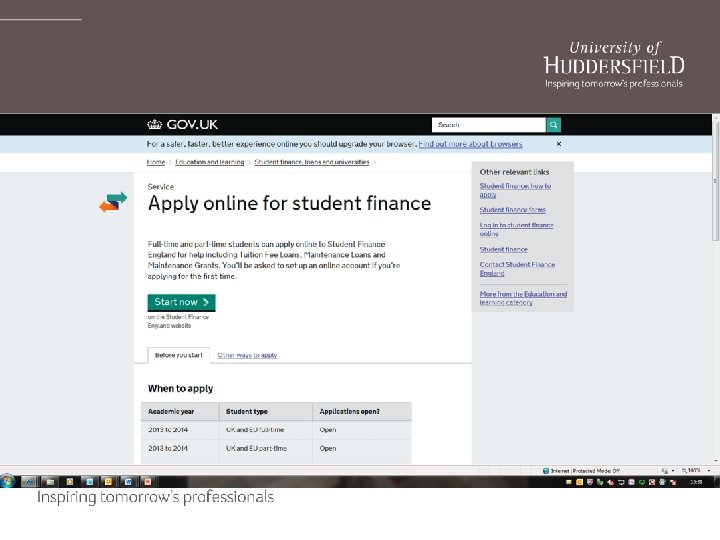Click 'Protected Mode: Off' in status bar

click(x=596, y=471)
